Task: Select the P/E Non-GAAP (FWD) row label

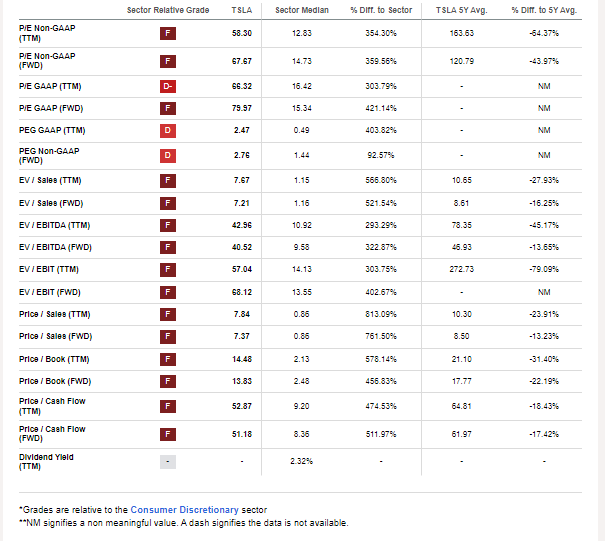Action: (x=47, y=61)
